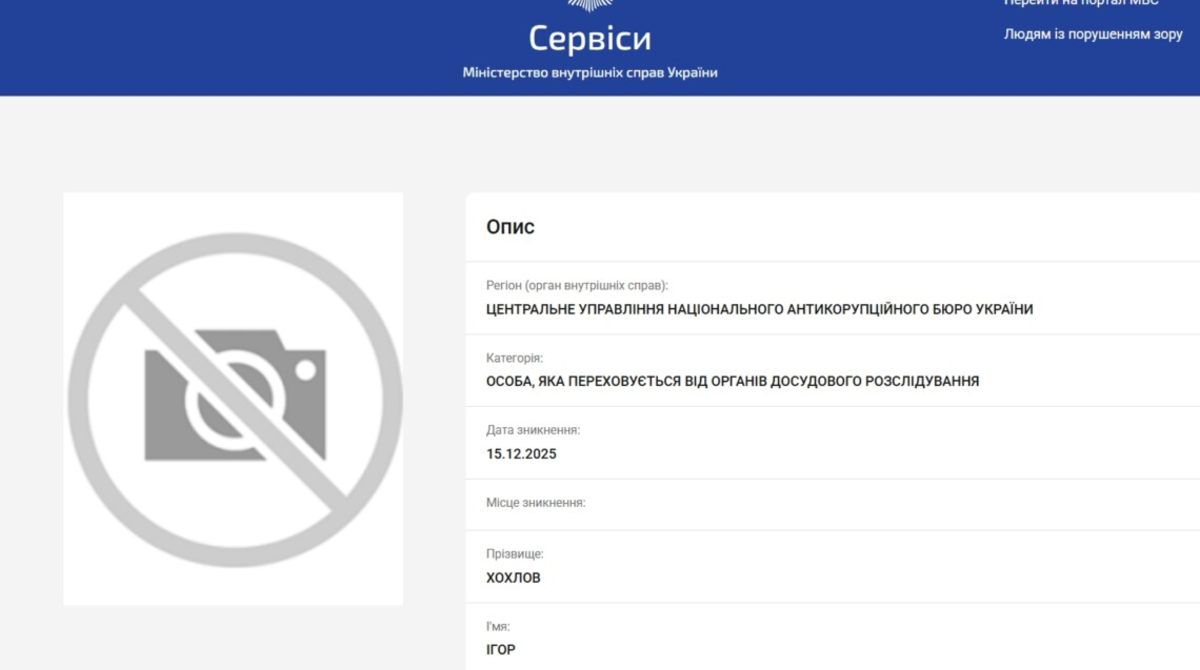The height and width of the screenshot is (670, 1200).
Task: Open 'Перейти на портал МВС' link
Action: coord(1081,3)
